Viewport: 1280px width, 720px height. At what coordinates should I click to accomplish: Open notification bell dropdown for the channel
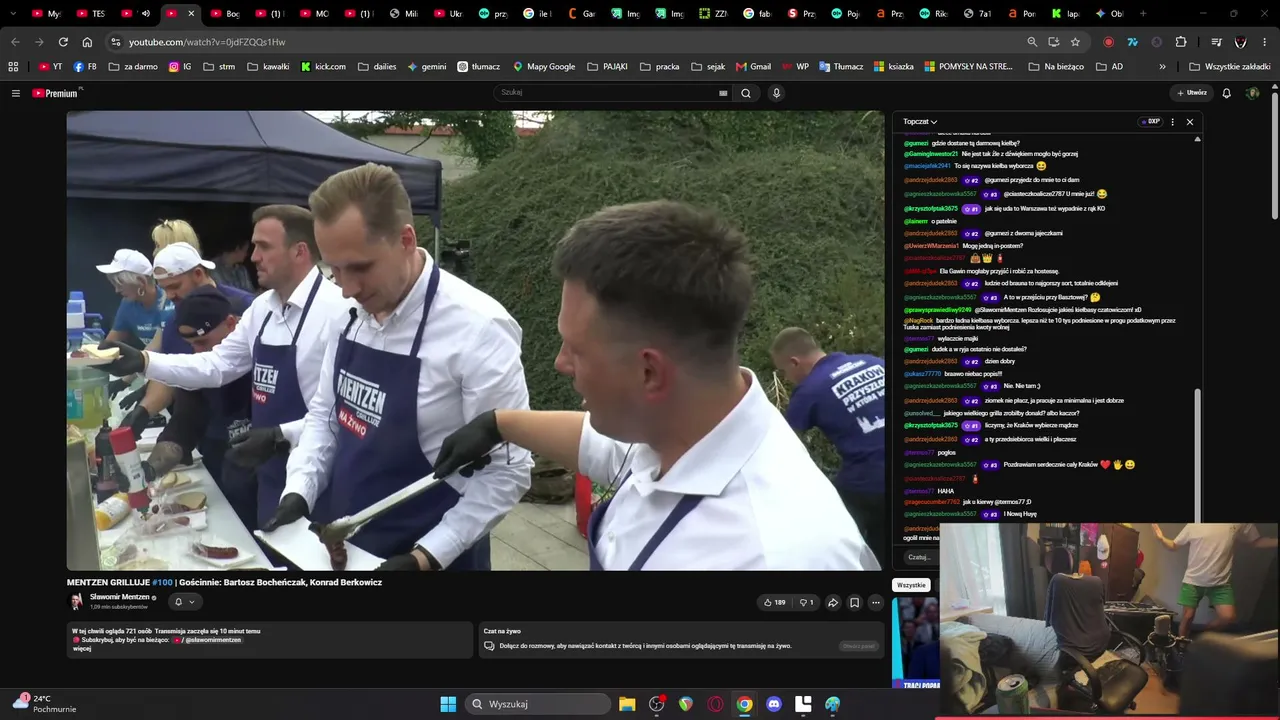pyautogui.click(x=184, y=601)
